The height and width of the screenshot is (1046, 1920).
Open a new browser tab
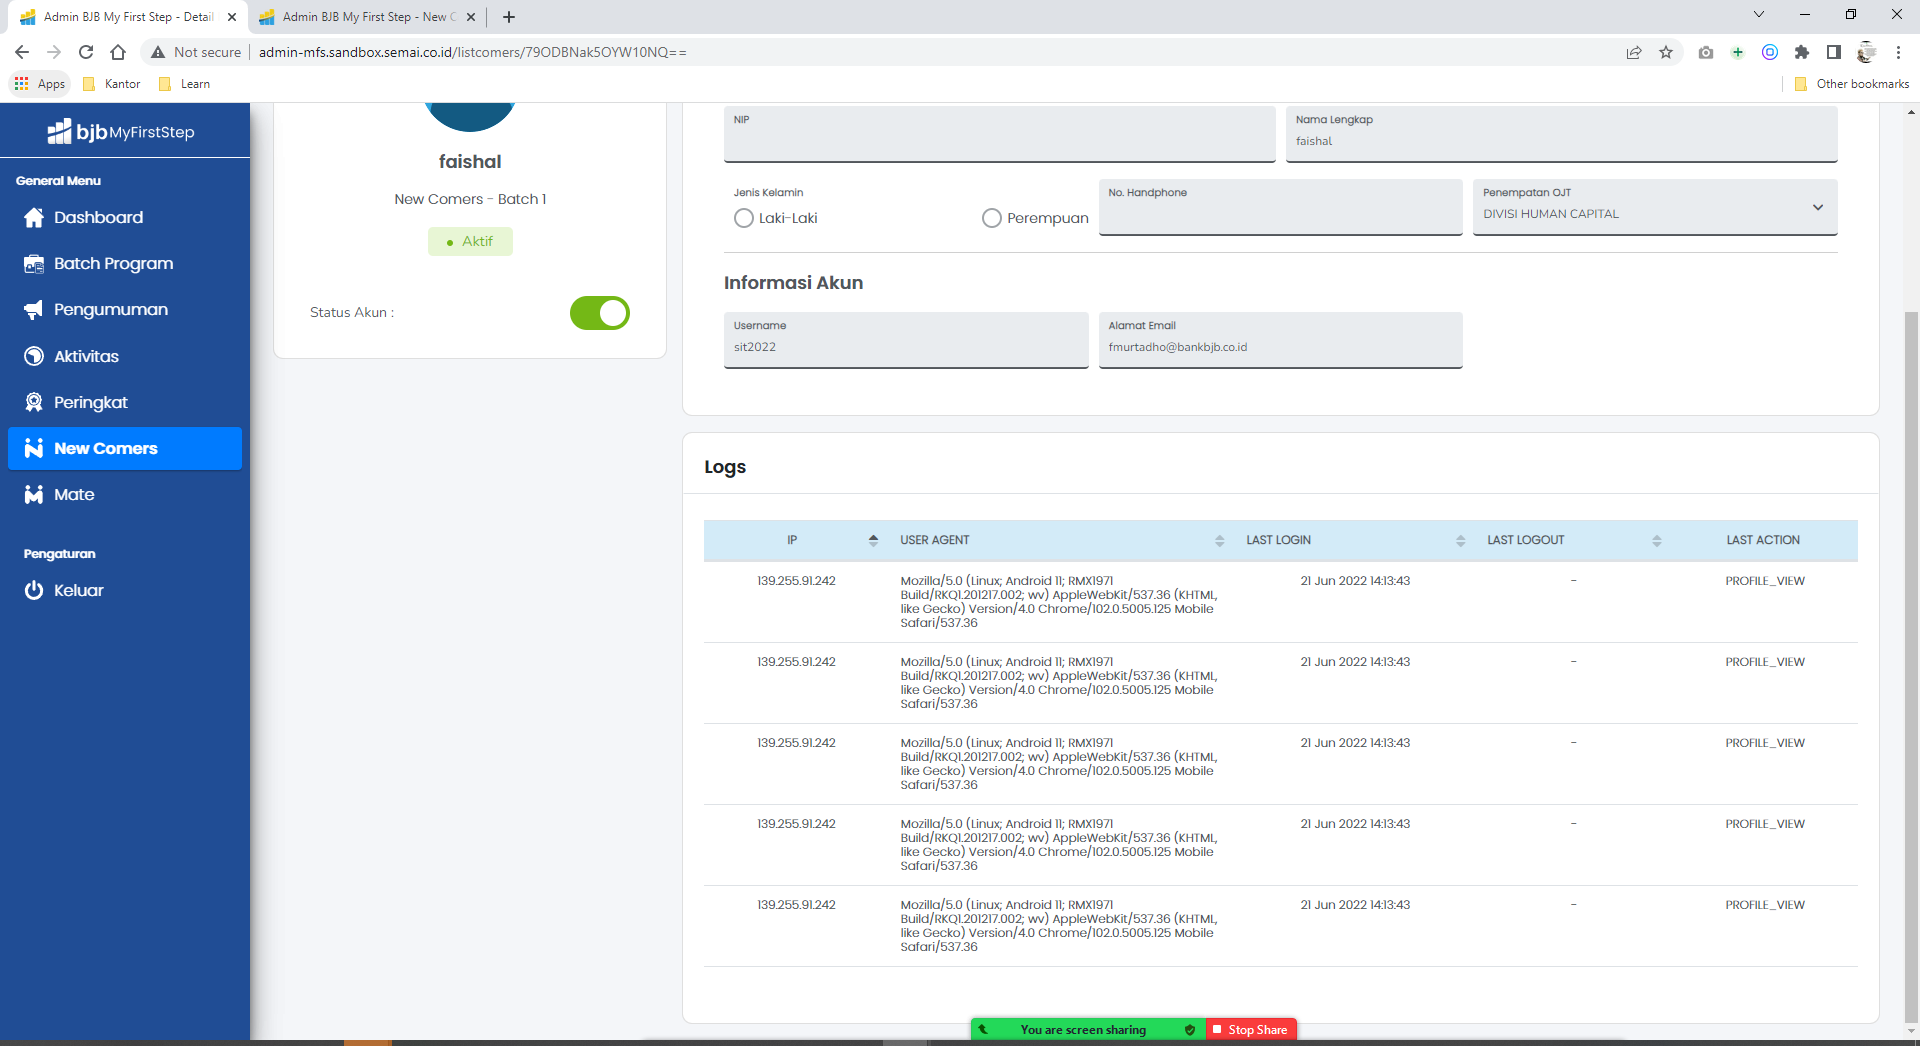pos(509,17)
